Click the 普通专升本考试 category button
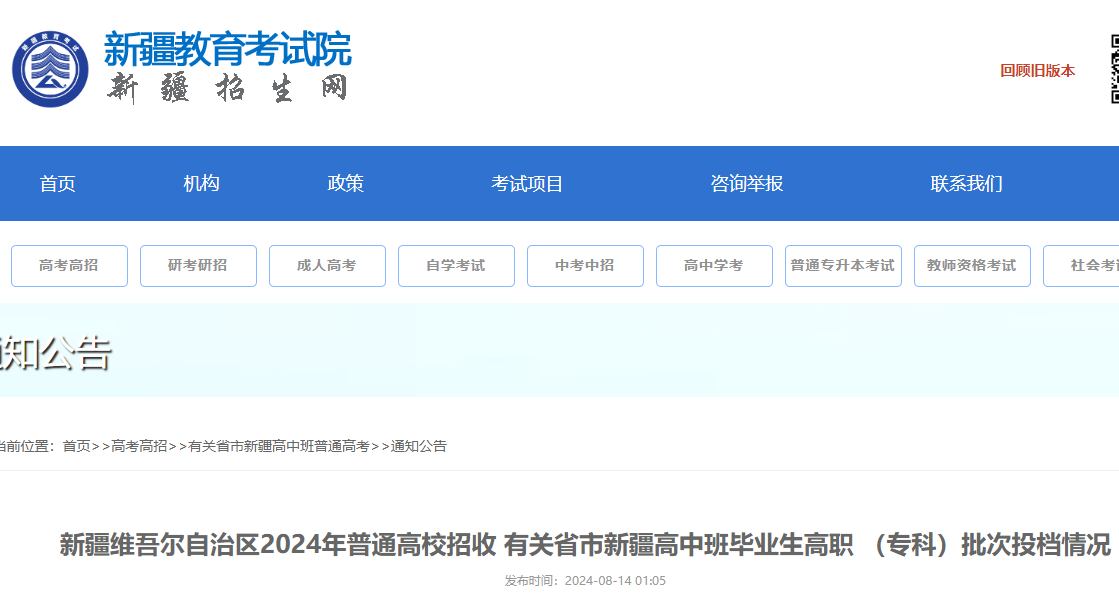1119x605 pixels. click(x=844, y=266)
